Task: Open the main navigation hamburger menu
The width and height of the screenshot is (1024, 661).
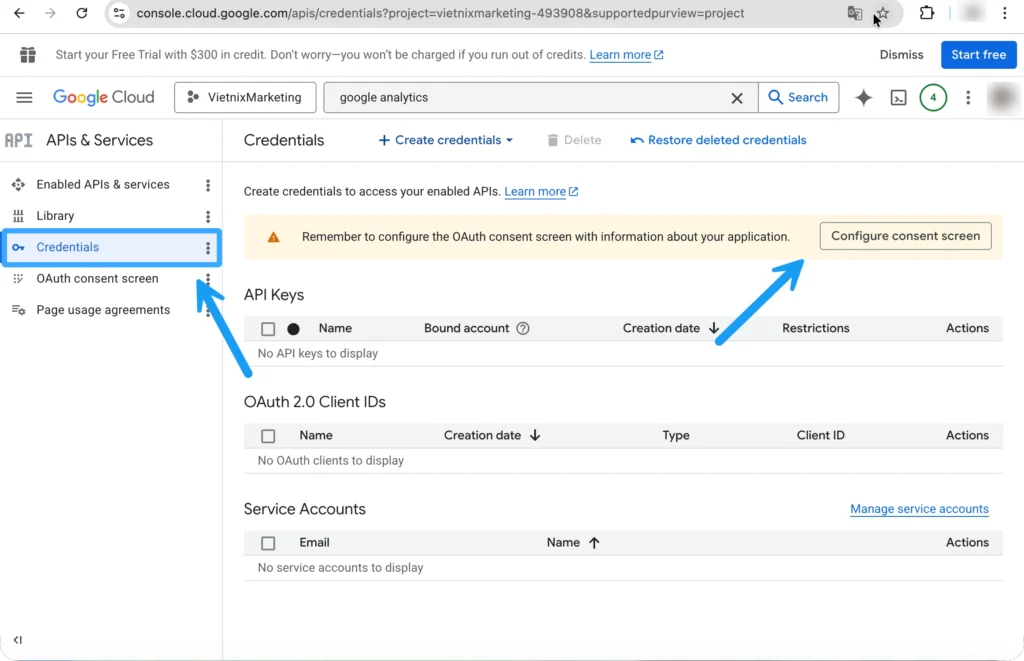Action: 25,98
